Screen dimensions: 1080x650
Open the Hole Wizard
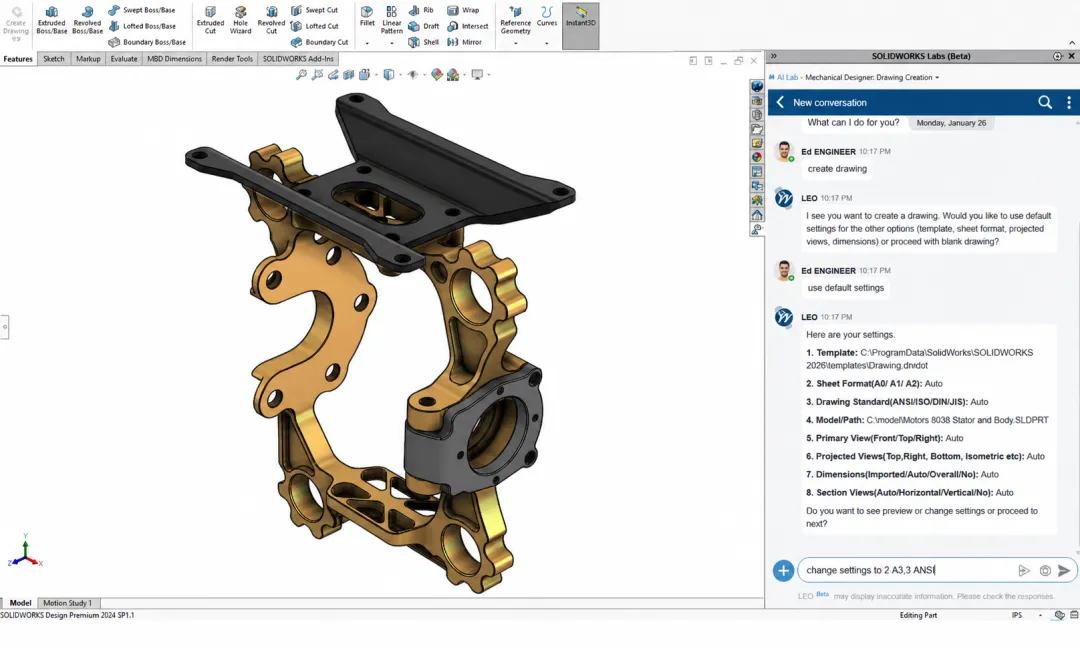click(x=240, y=20)
